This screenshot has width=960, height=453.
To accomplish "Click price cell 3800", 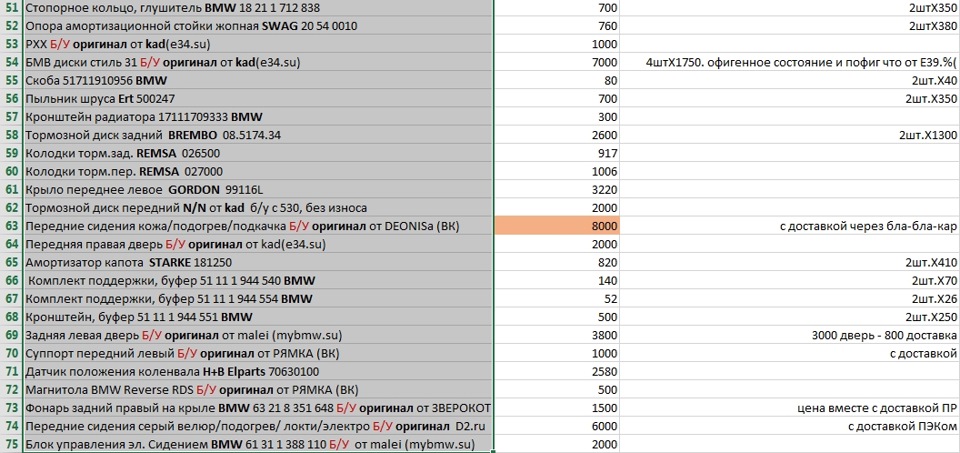I will tap(557, 335).
